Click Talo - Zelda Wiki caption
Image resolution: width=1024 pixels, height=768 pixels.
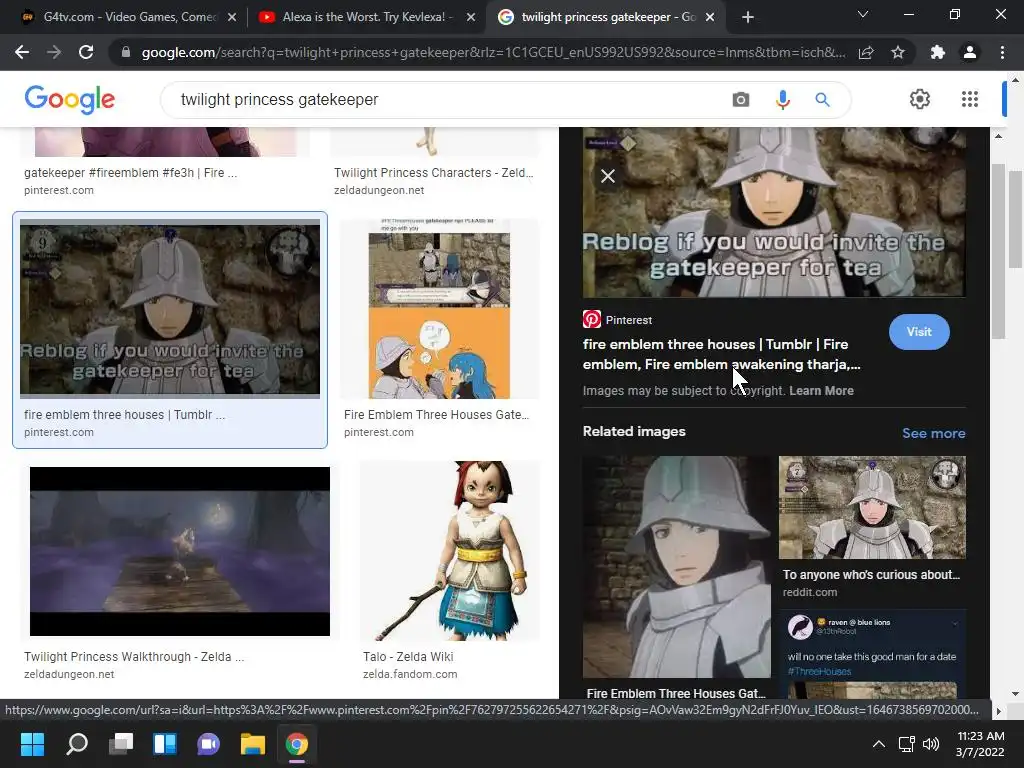[408, 656]
